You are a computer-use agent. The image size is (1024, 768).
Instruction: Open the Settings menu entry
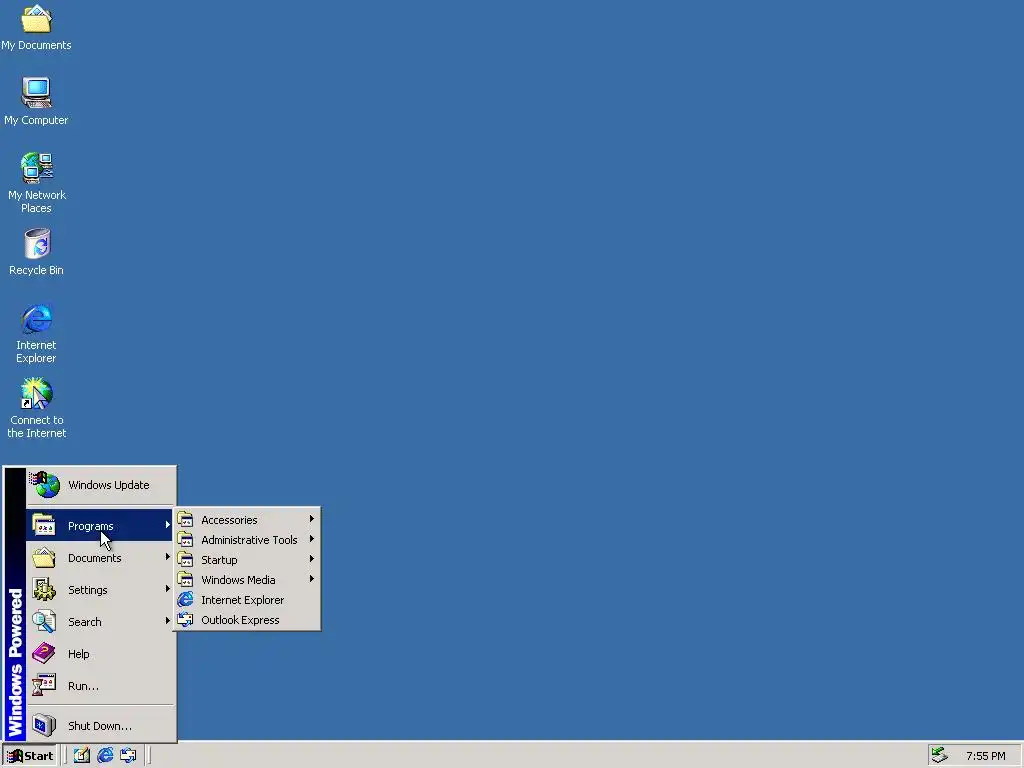tap(101, 590)
